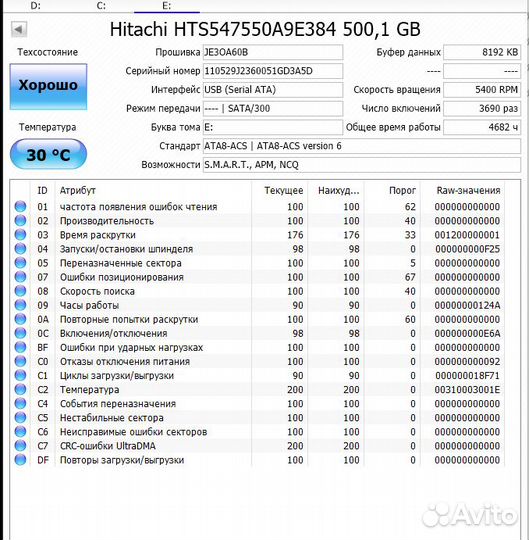Click raw value 00000000F25
Screen dimensions: 529x540
(467, 249)
